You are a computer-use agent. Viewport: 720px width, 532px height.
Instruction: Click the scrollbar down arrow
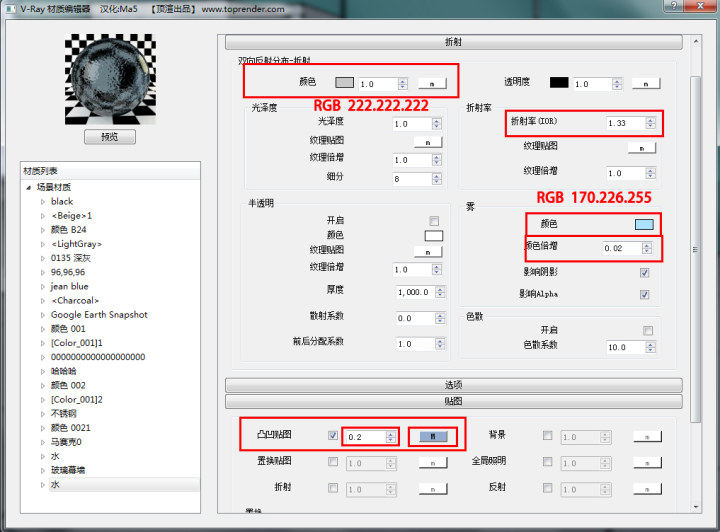(696, 507)
